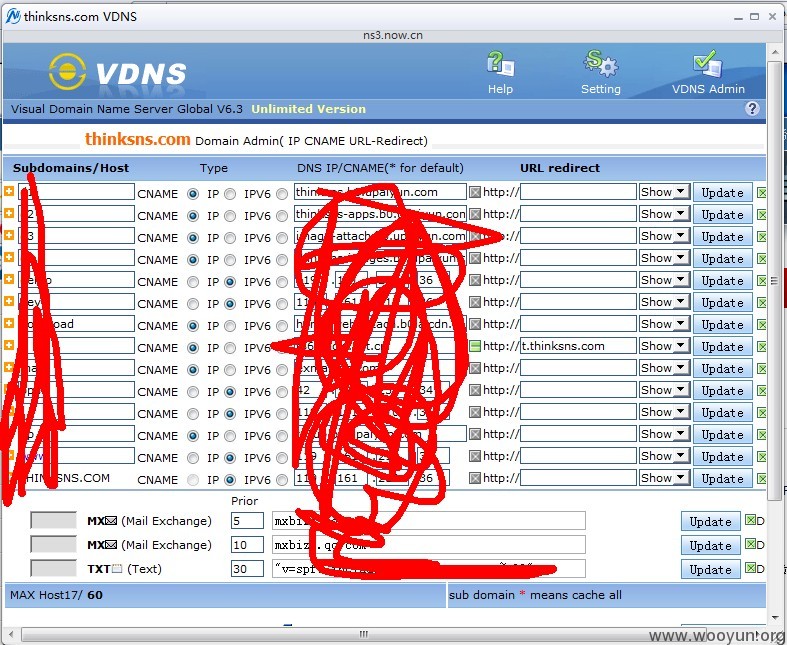Open Show dropdown in THINKSNS.COM row
The width and height of the screenshot is (787, 645).
664,478
